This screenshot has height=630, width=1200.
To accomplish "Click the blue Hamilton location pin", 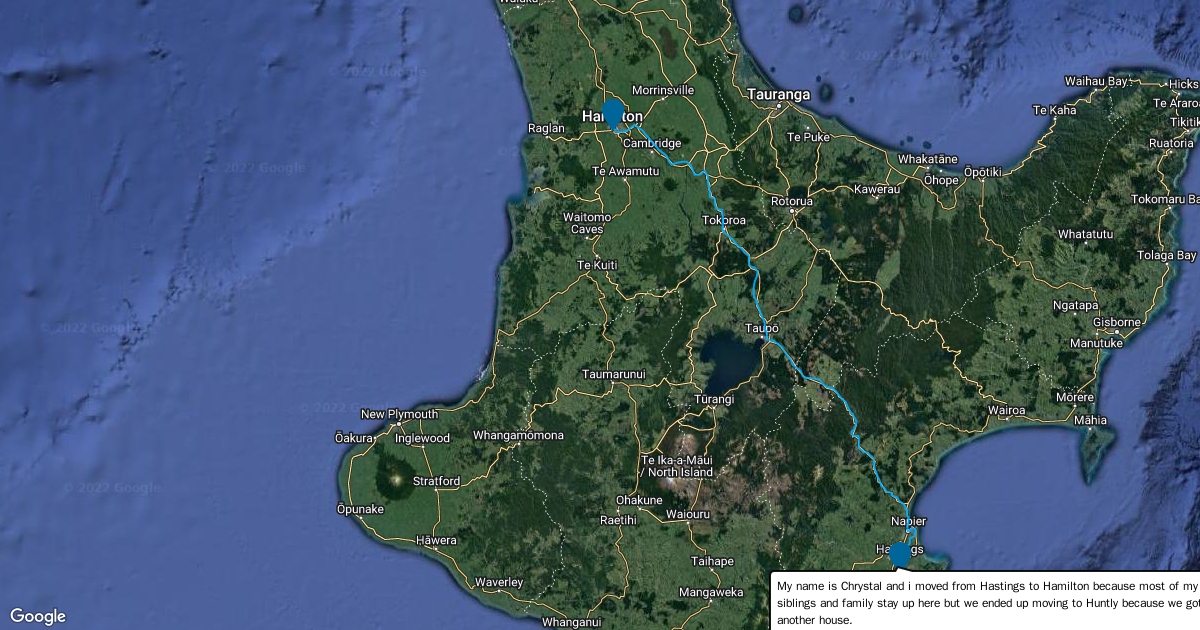I will pyautogui.click(x=612, y=113).
